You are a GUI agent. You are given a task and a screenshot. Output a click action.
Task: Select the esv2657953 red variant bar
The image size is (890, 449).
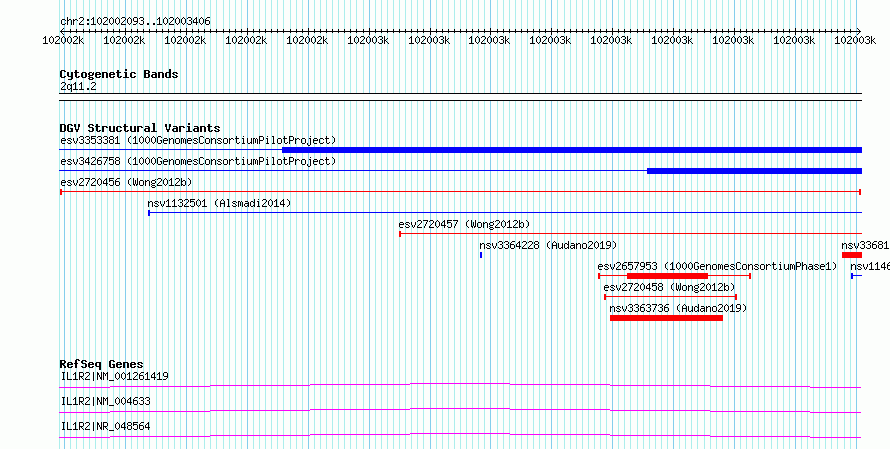pos(674,275)
